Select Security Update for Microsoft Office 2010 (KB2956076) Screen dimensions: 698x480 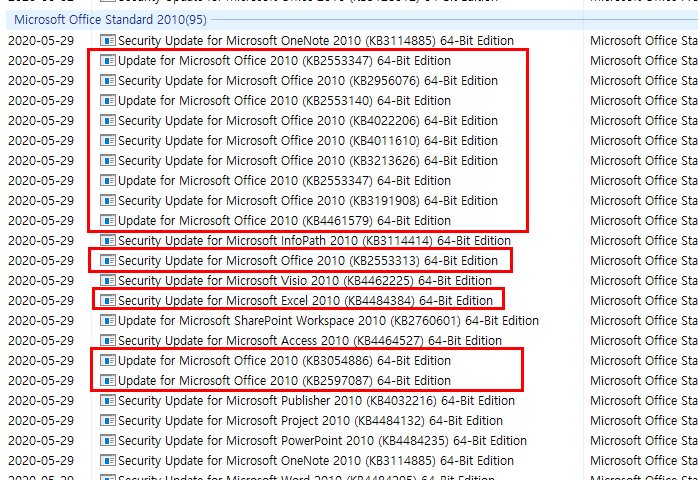pyautogui.click(x=308, y=81)
